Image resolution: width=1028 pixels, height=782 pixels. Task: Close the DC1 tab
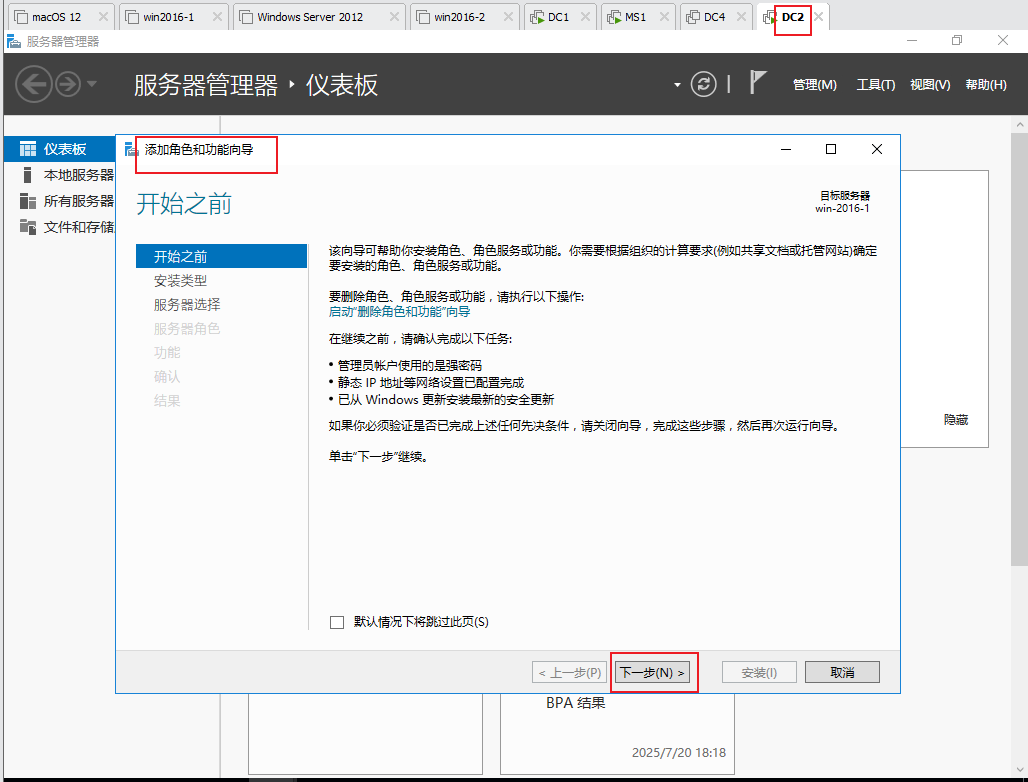coord(585,17)
